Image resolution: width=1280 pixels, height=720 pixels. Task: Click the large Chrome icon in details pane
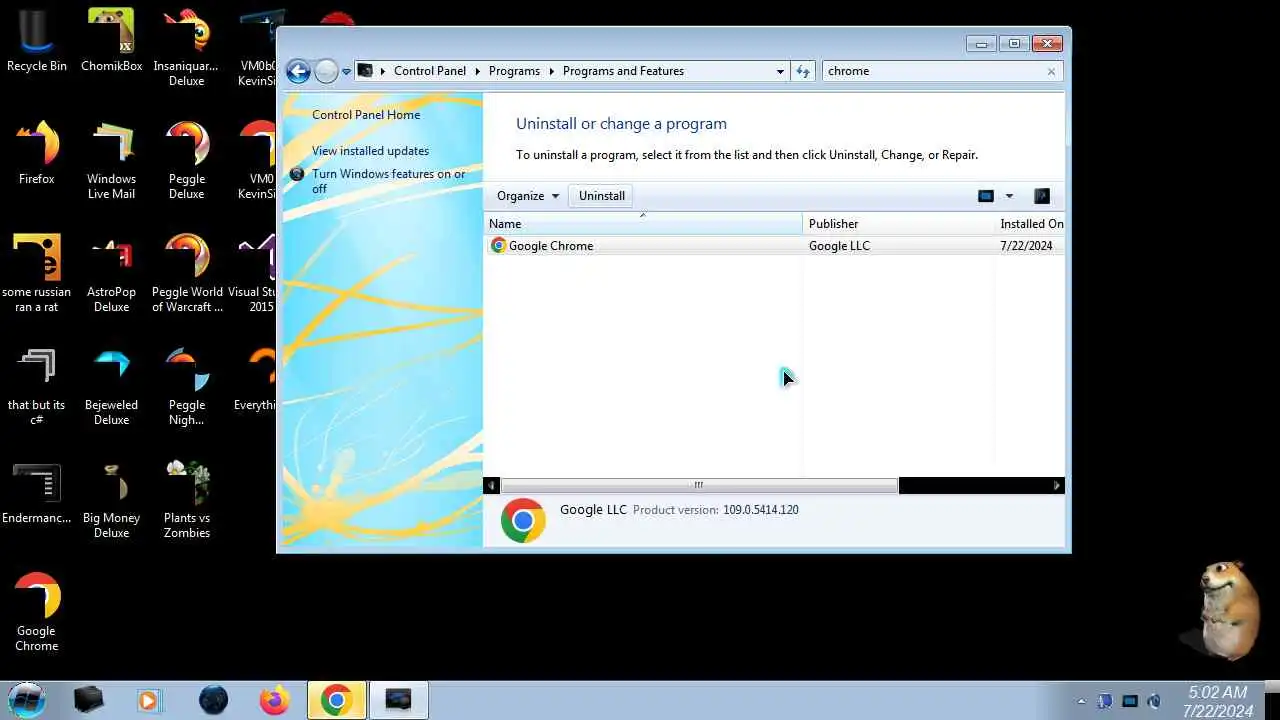tap(523, 521)
